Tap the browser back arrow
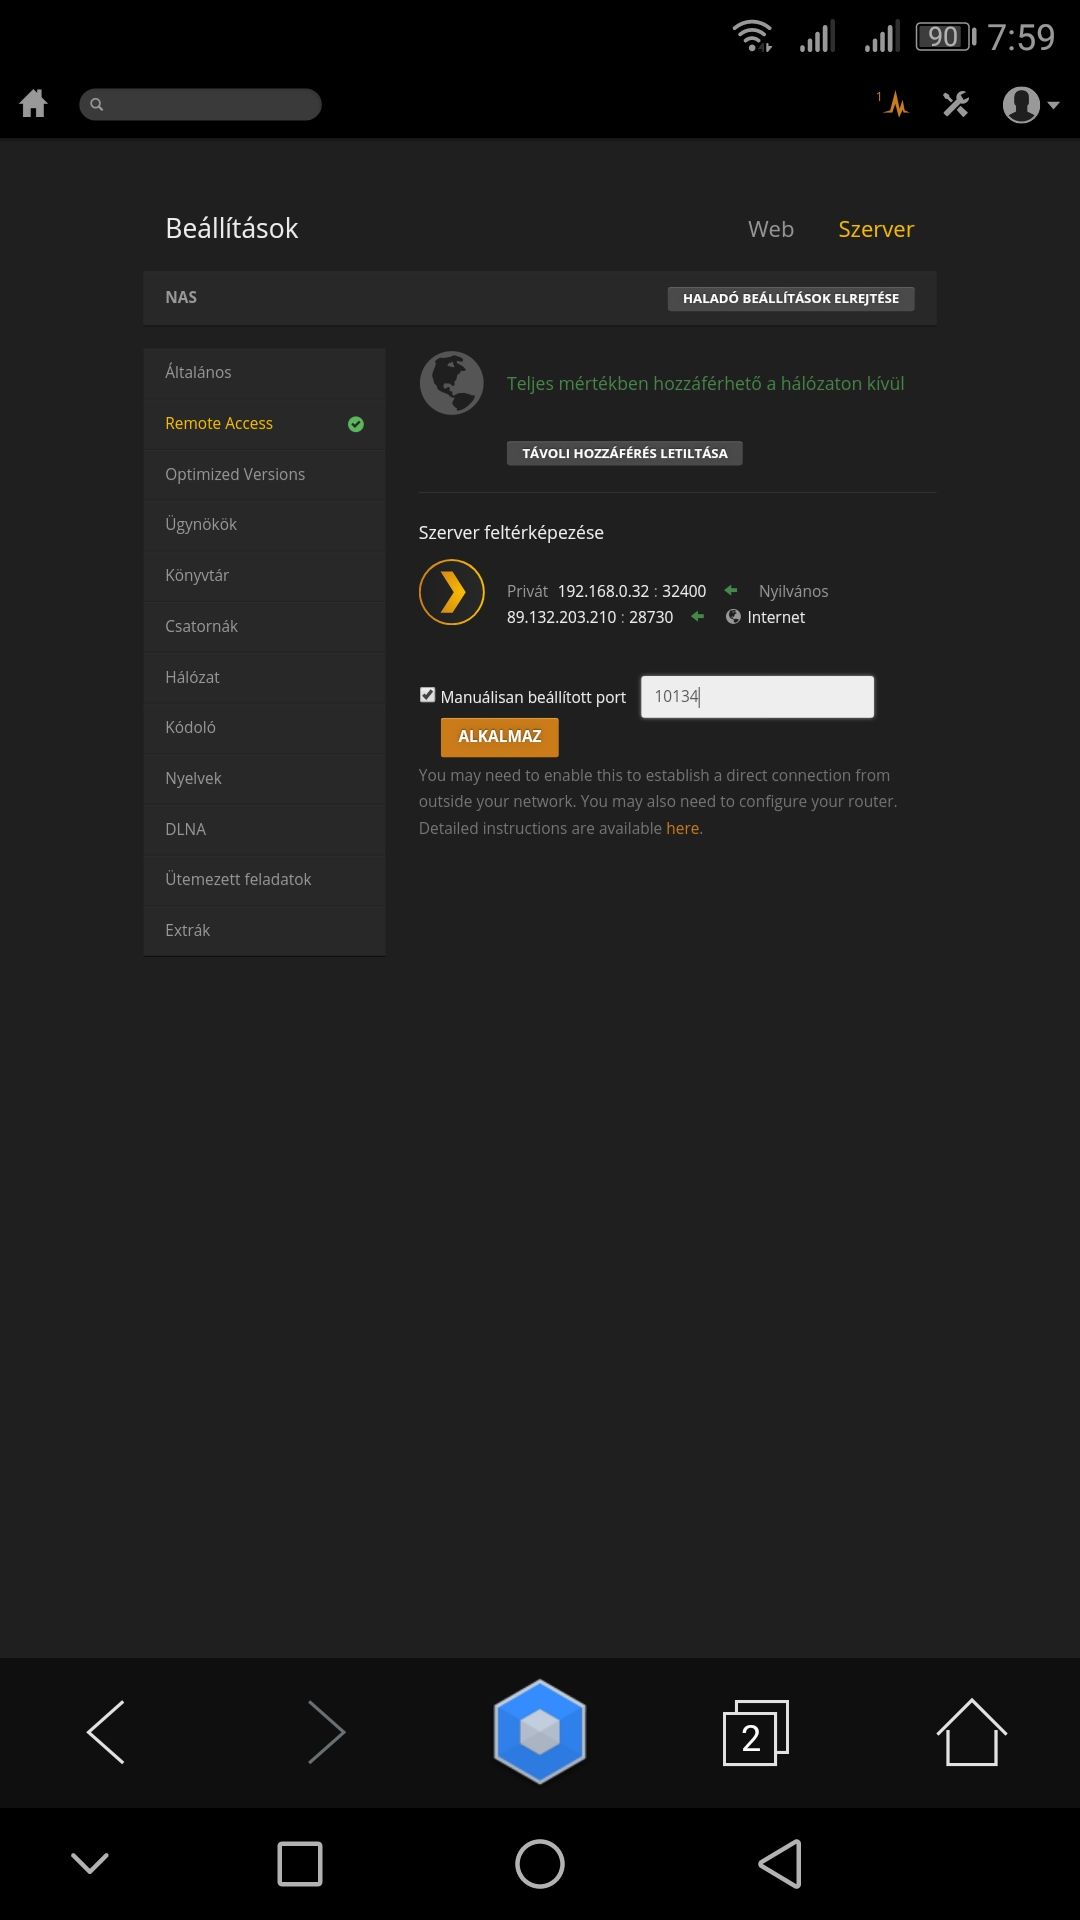 [x=106, y=1732]
